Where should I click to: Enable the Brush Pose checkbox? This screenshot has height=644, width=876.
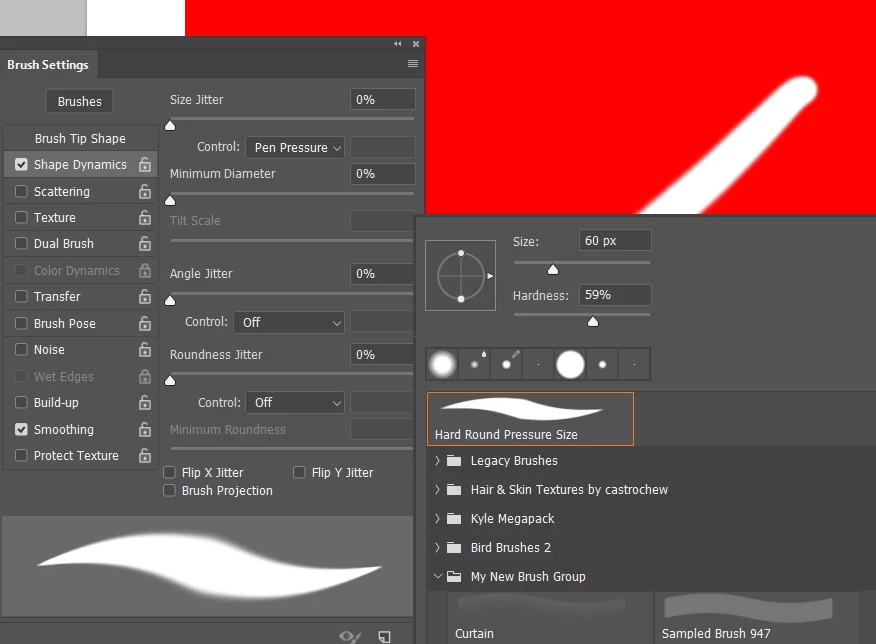click(x=21, y=323)
